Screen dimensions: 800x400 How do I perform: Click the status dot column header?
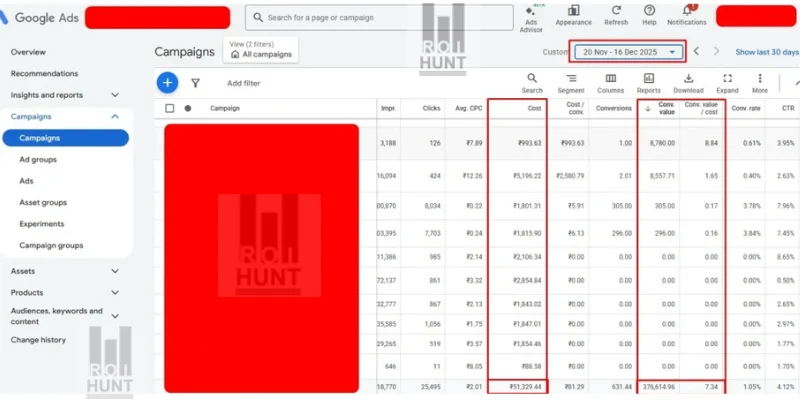click(188, 108)
